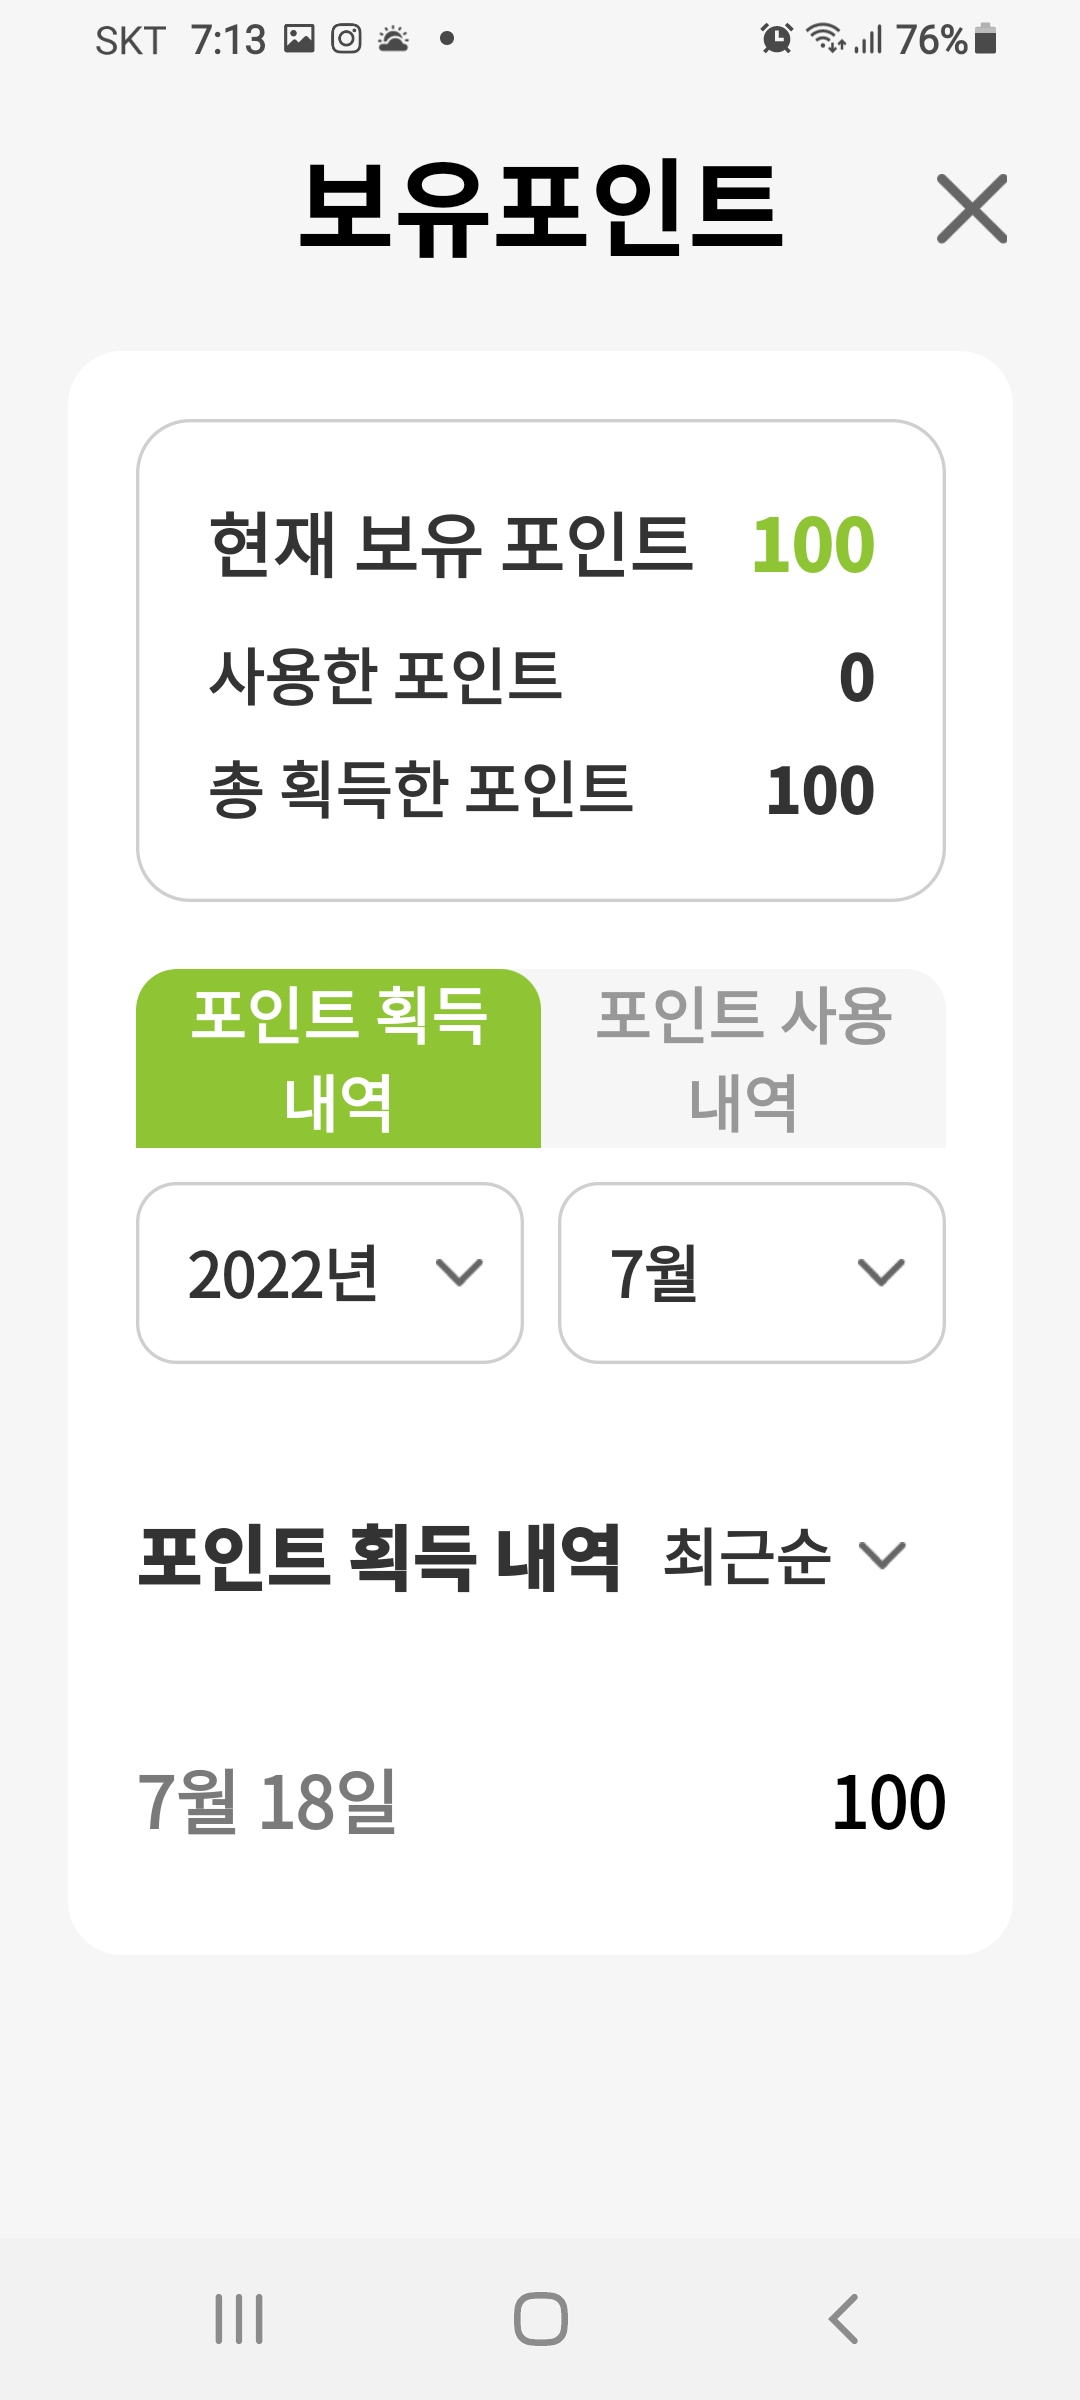Screen dimensions: 1080x2400
Task: Tap the battery status icon
Action: [985, 39]
